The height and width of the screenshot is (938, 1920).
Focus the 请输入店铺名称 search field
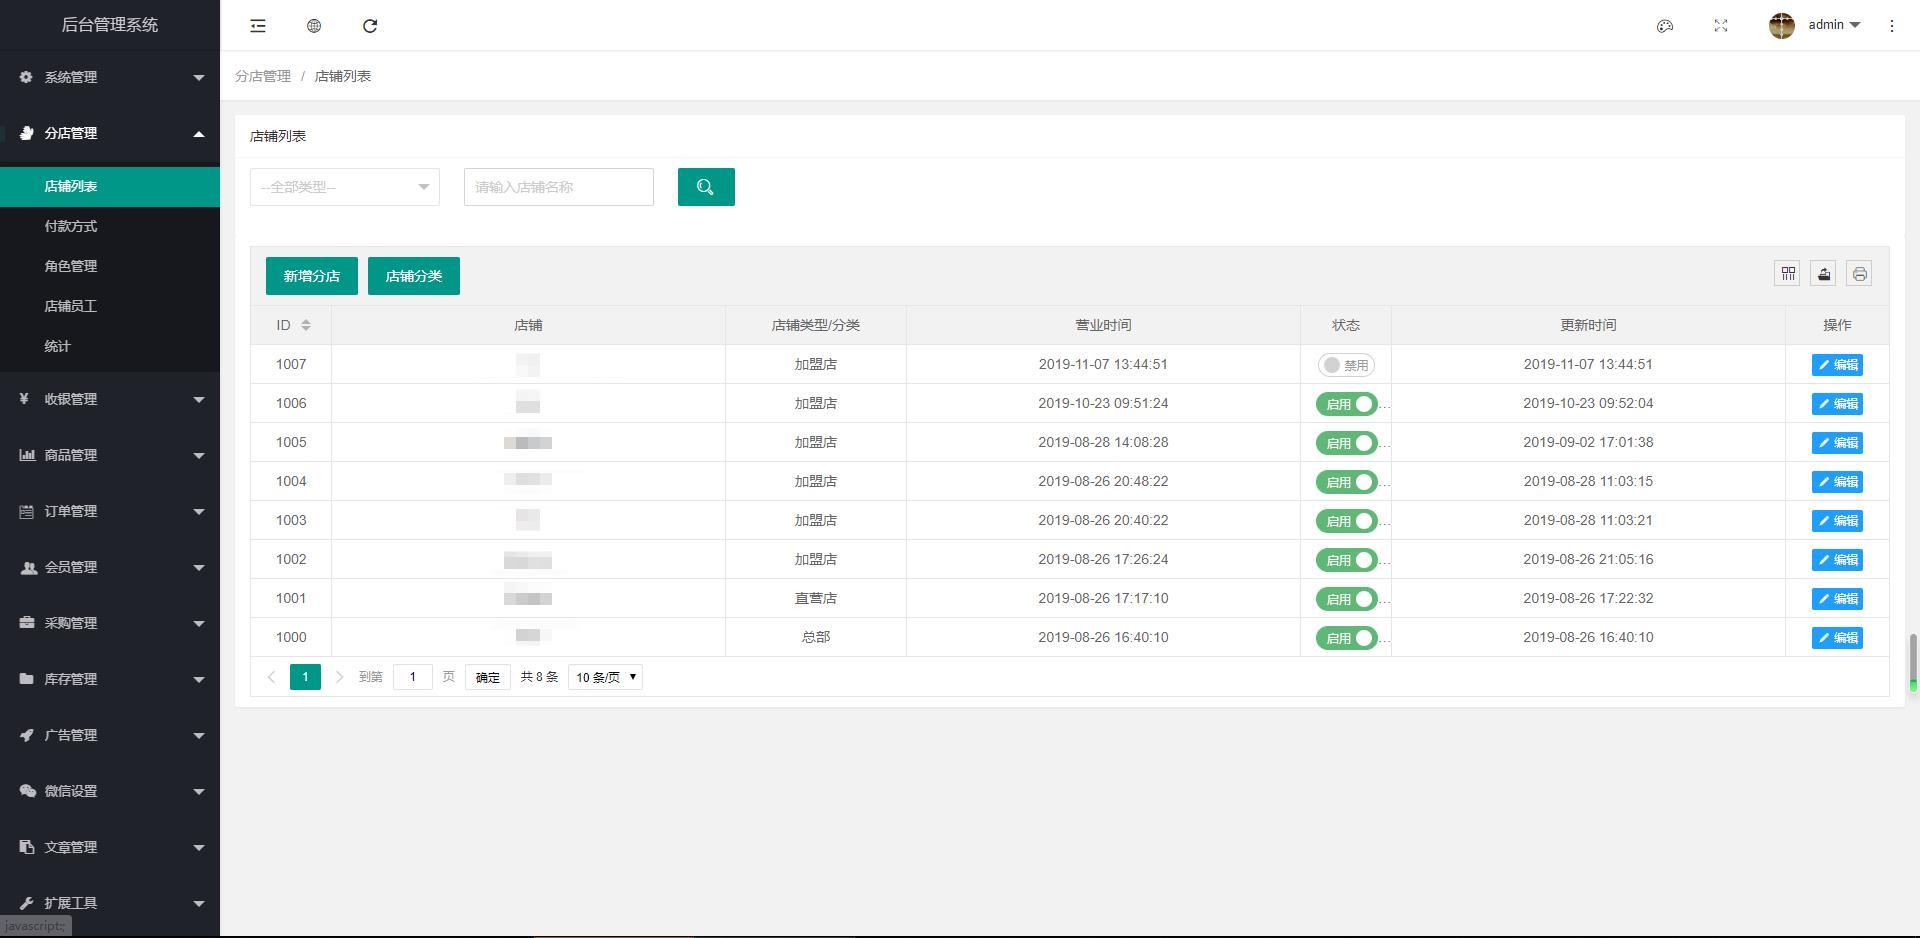click(x=559, y=187)
